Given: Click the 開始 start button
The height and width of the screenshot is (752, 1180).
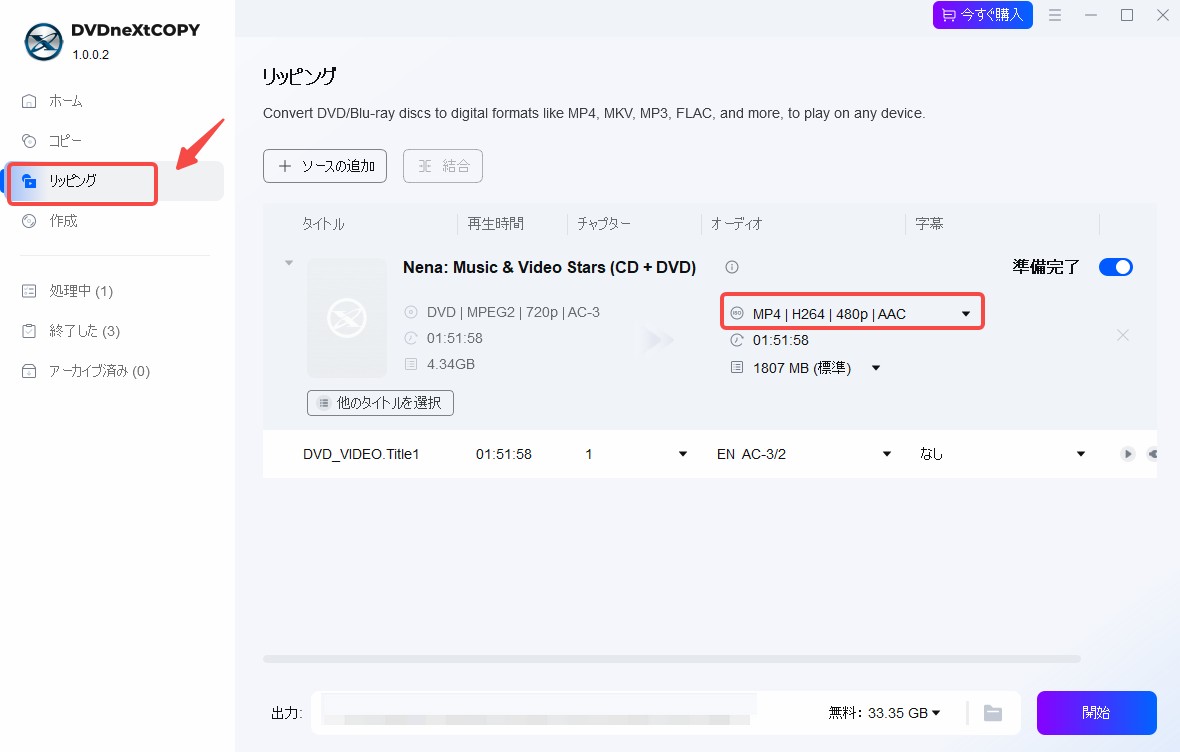Looking at the screenshot, I should click(x=1096, y=713).
